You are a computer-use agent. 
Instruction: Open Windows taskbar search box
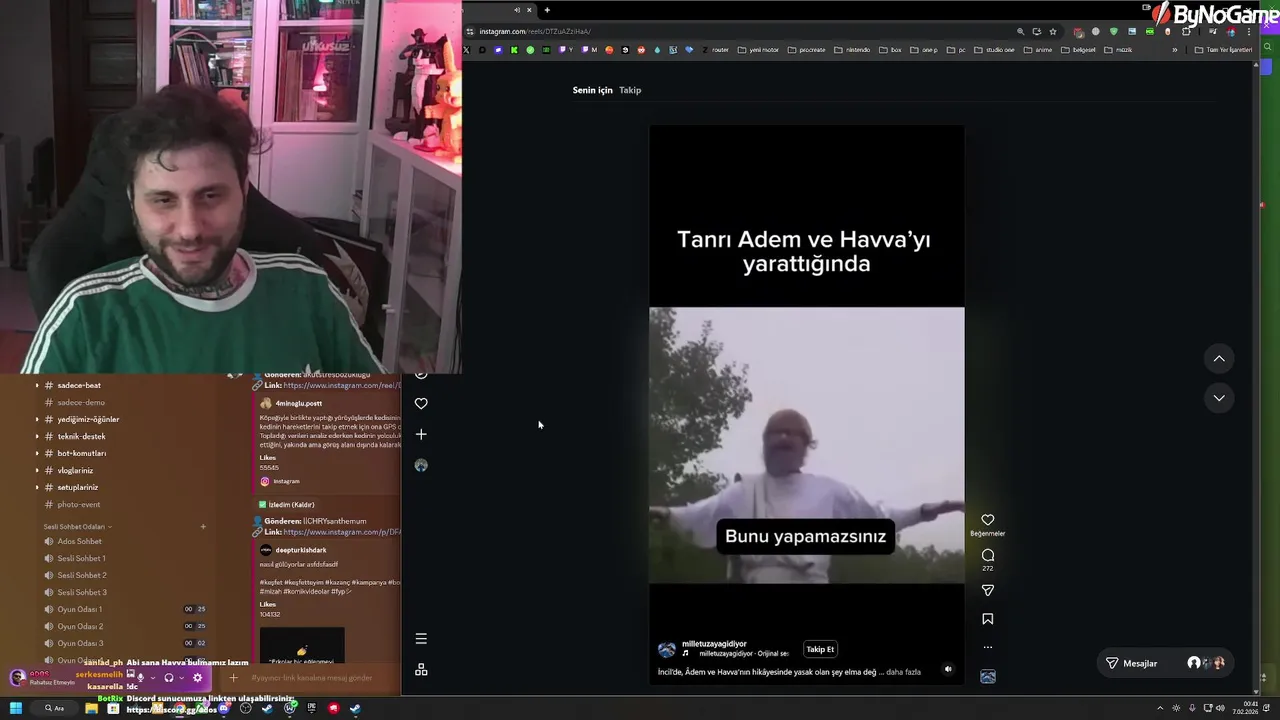54,708
